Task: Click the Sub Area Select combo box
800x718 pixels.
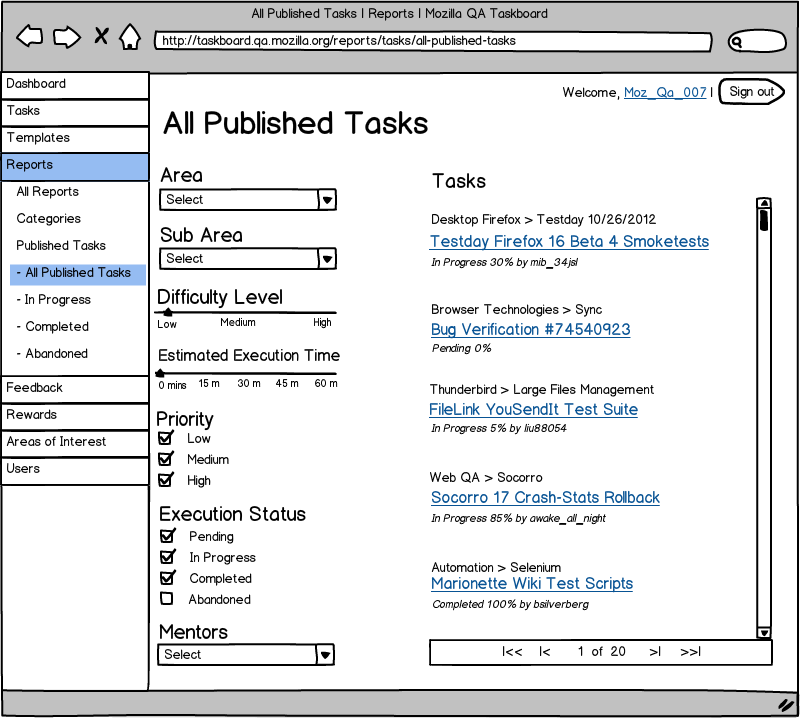Action: pos(248,259)
